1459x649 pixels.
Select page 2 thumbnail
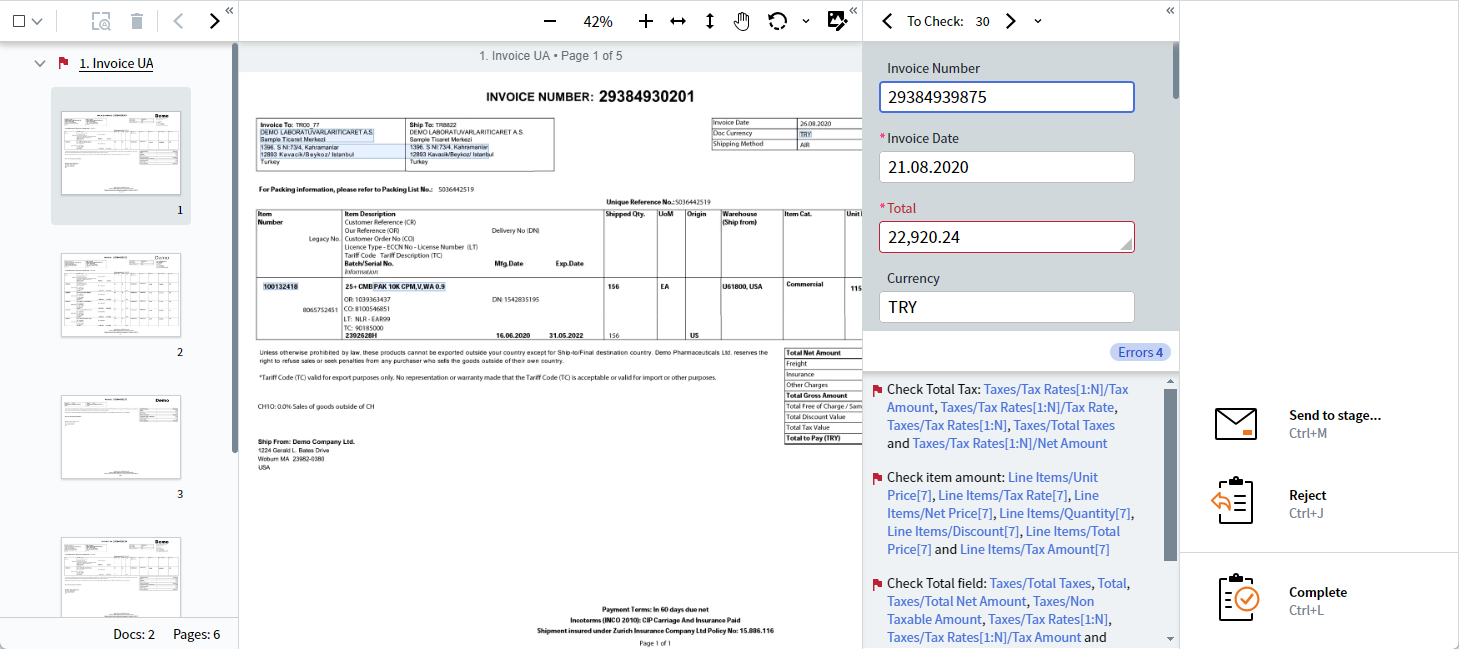point(121,295)
